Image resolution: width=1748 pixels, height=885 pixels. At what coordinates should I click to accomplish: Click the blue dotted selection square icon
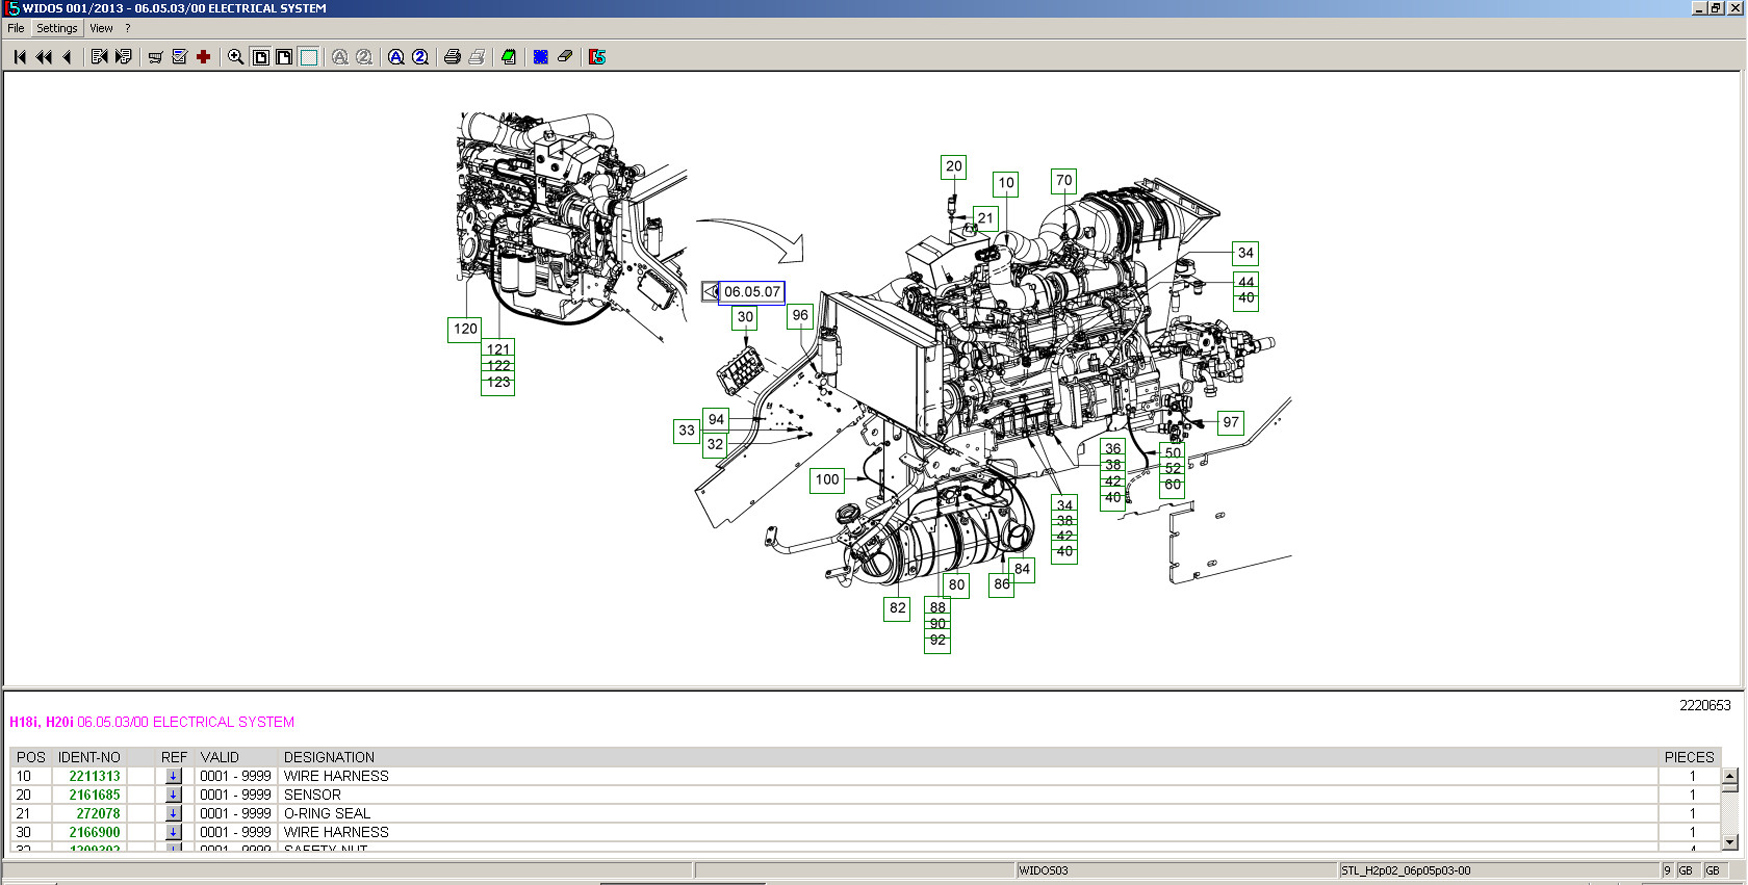540,57
